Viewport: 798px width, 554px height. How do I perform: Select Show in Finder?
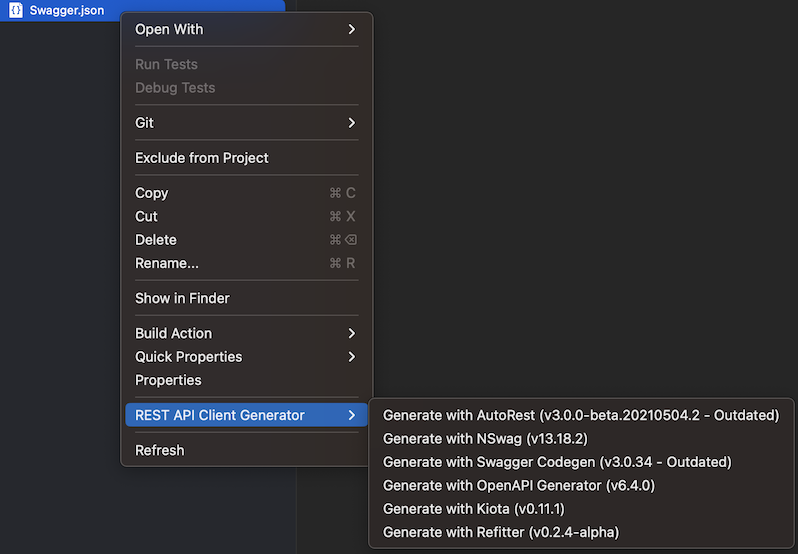tap(246, 299)
